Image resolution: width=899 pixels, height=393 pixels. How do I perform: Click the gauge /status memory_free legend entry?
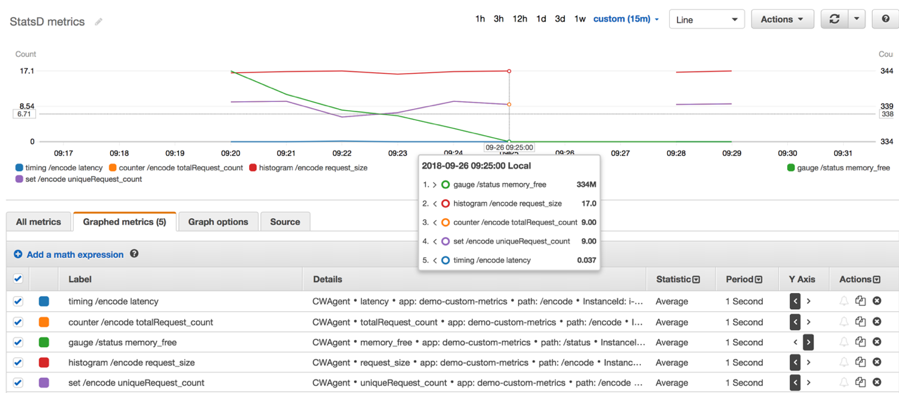coord(838,168)
